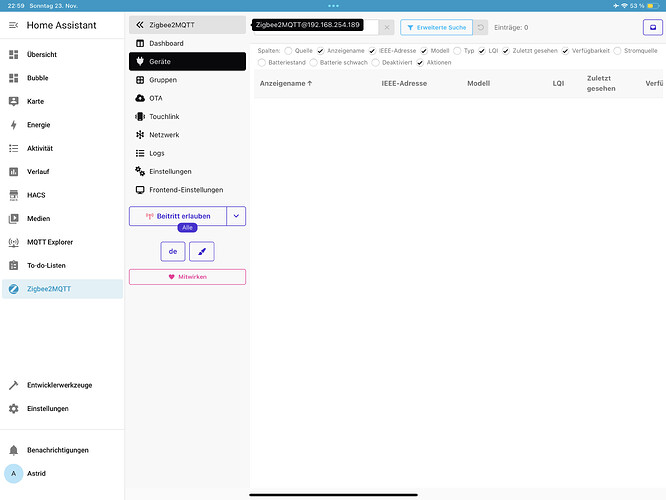
Task: Sort by the Anzeigename column header
Action: [x=286, y=83]
